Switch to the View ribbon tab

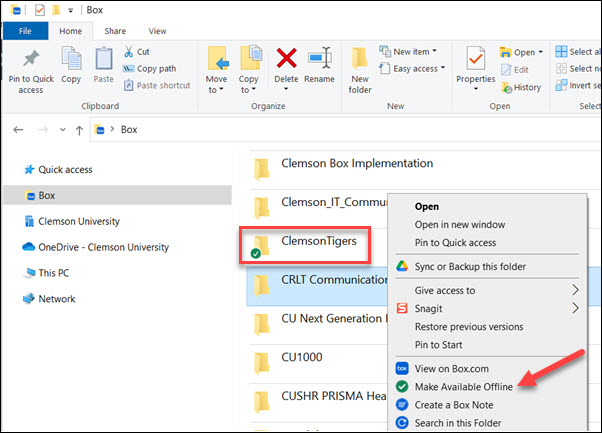[157, 31]
